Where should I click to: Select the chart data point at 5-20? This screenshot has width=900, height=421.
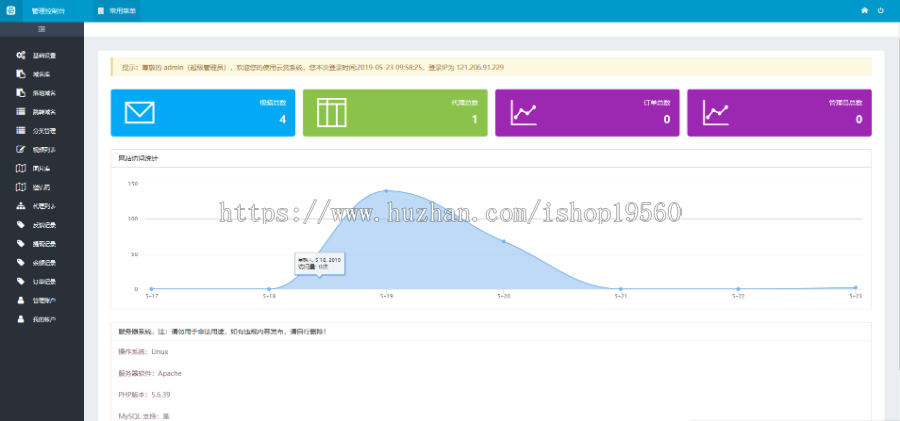point(503,241)
